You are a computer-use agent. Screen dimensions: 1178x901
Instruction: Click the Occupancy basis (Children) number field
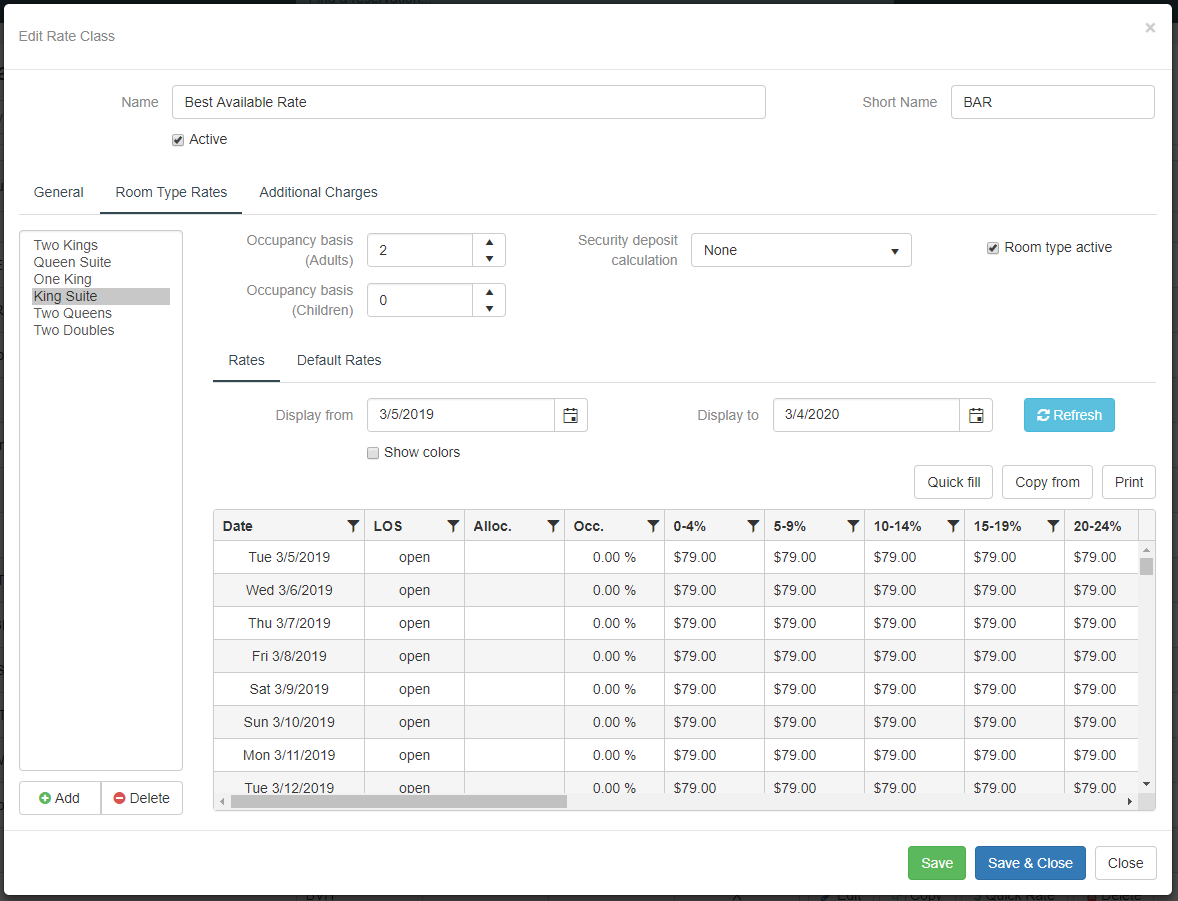click(x=420, y=300)
